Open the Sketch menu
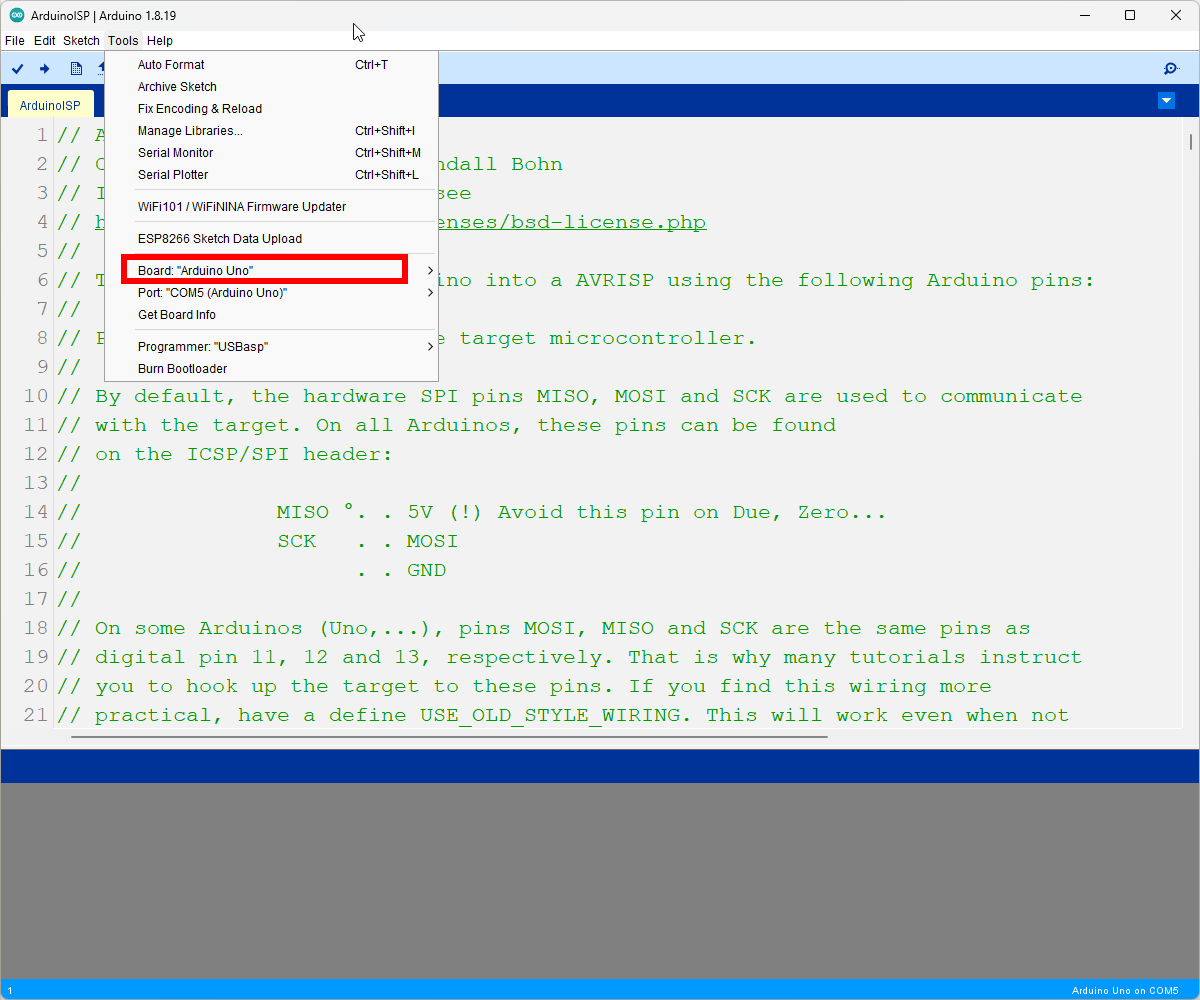The image size is (1200, 1000). (x=81, y=40)
